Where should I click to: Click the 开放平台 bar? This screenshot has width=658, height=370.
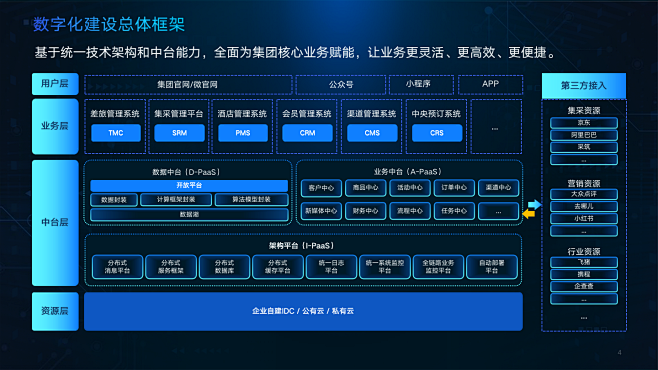(189, 185)
